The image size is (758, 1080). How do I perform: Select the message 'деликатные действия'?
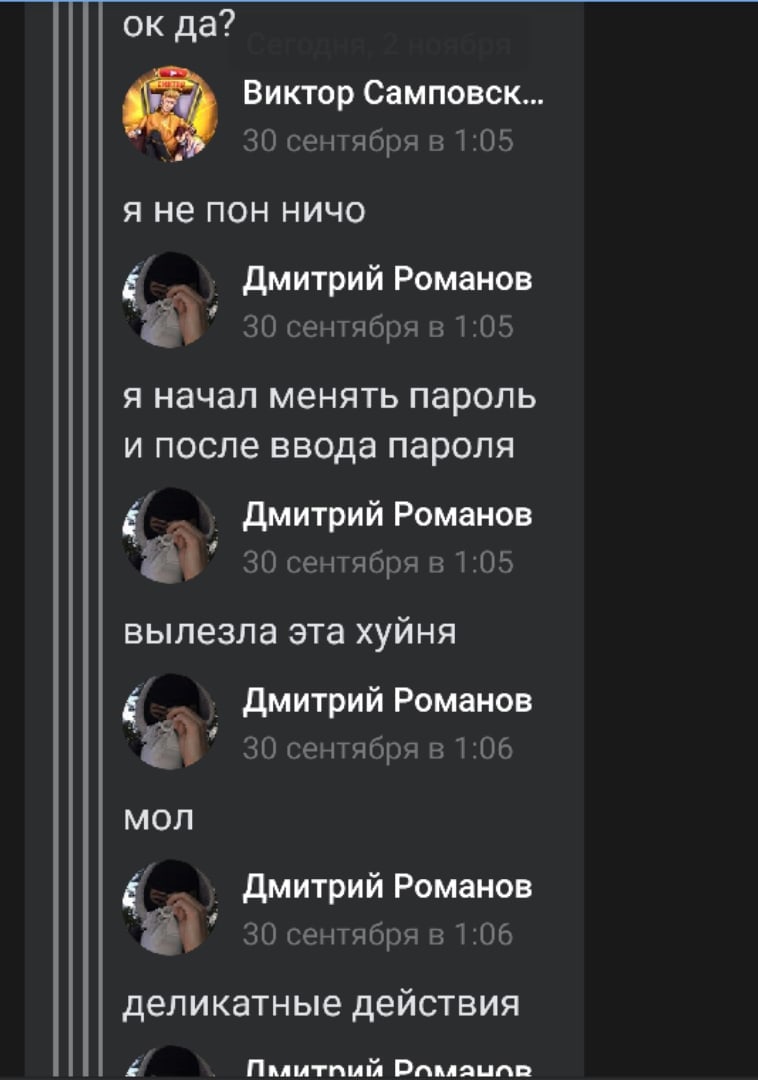click(x=321, y=1004)
